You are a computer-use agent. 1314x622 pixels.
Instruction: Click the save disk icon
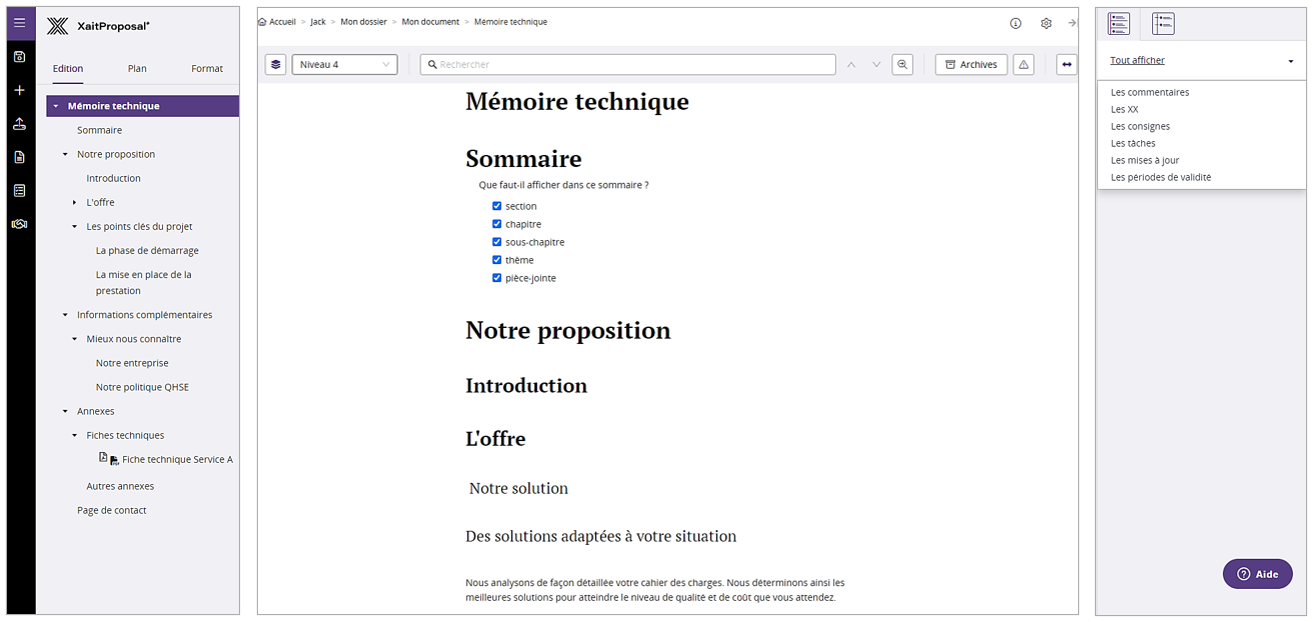pyautogui.click(x=20, y=56)
